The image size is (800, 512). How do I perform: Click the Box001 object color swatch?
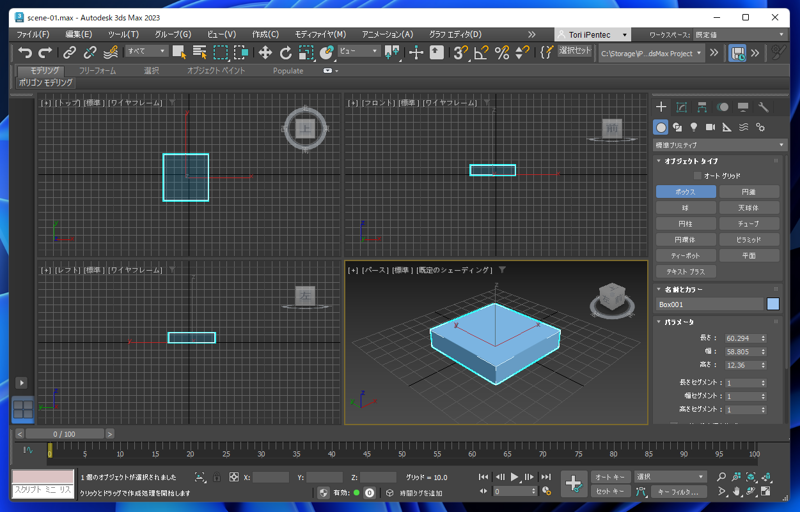(773, 304)
